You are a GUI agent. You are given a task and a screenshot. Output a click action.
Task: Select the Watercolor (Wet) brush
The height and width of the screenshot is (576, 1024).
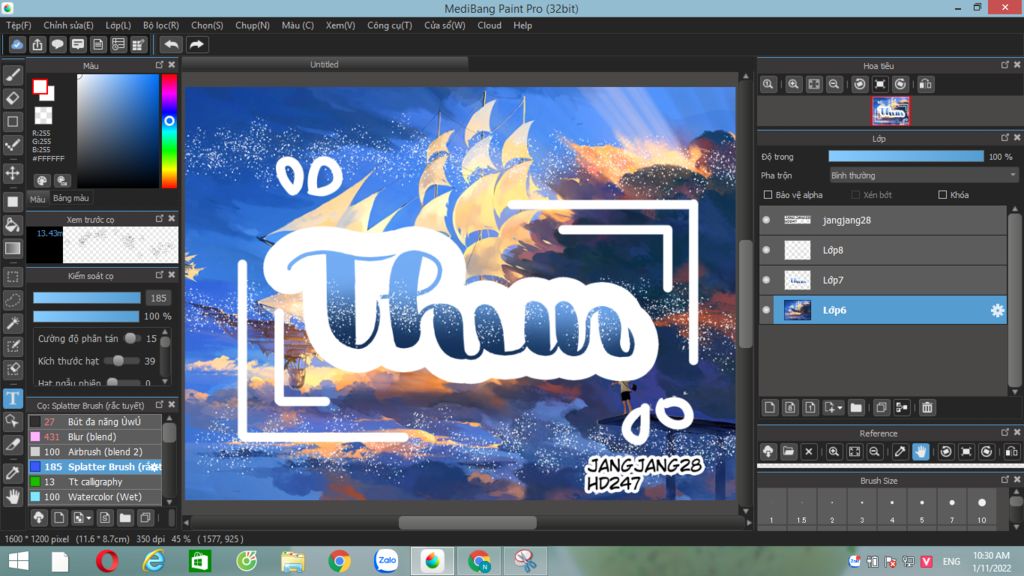[95, 497]
